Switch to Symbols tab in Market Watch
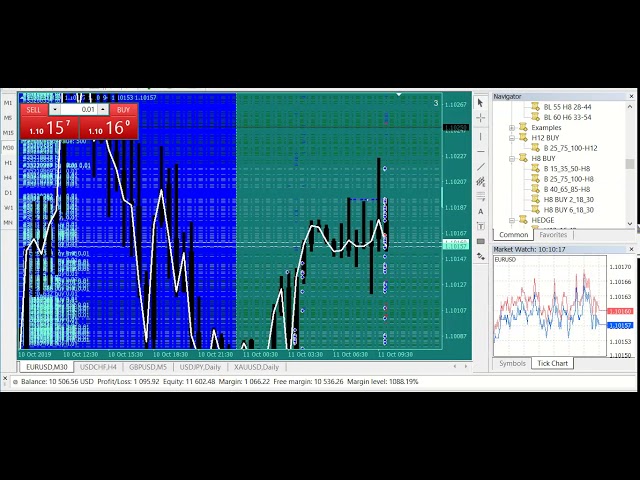This screenshot has width=640, height=480. point(512,364)
